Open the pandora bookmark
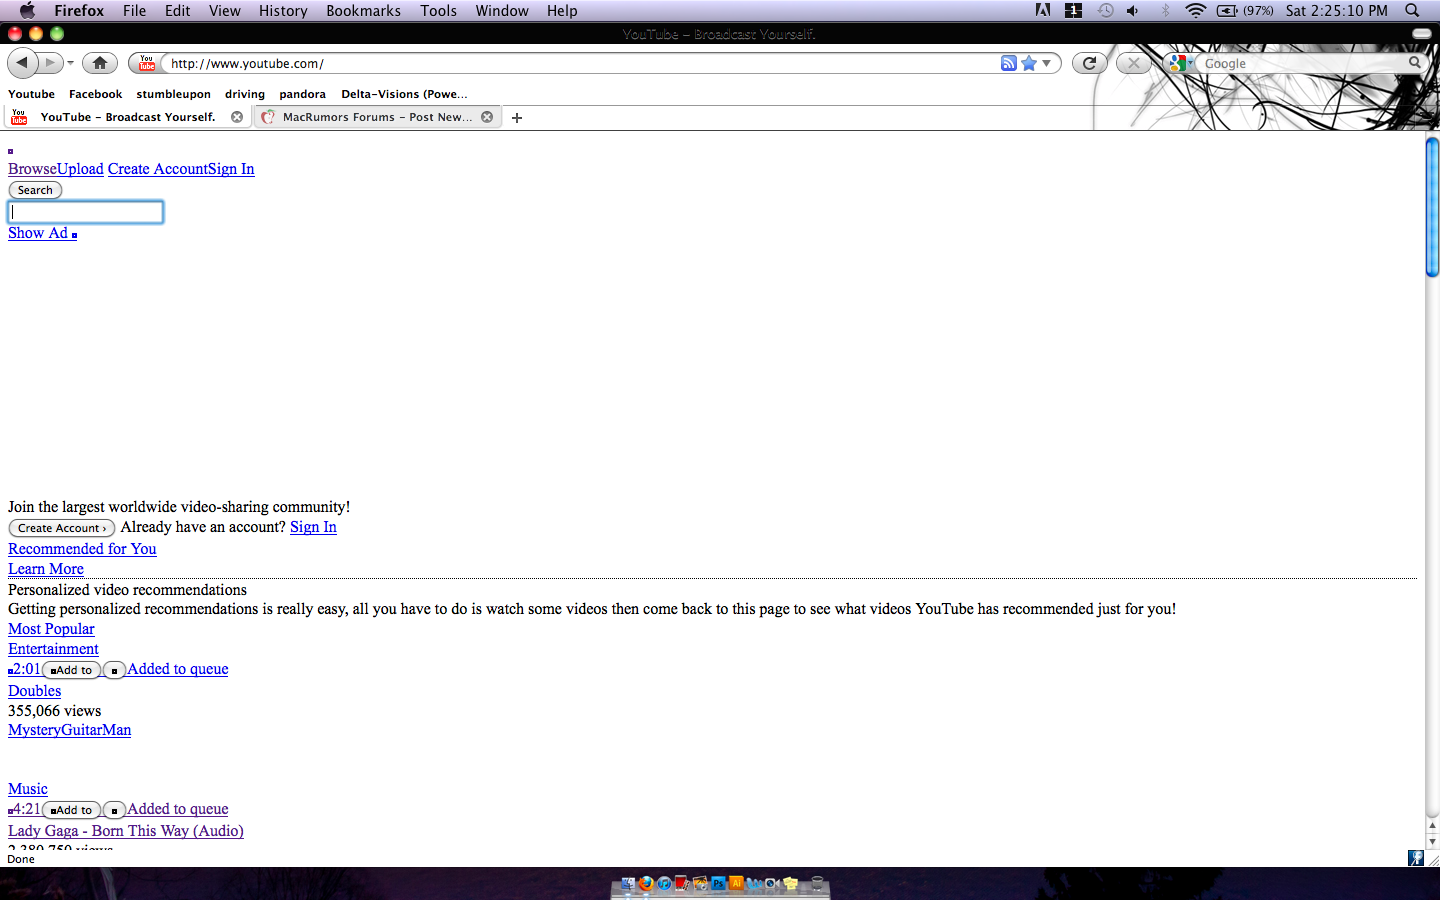 pos(302,94)
